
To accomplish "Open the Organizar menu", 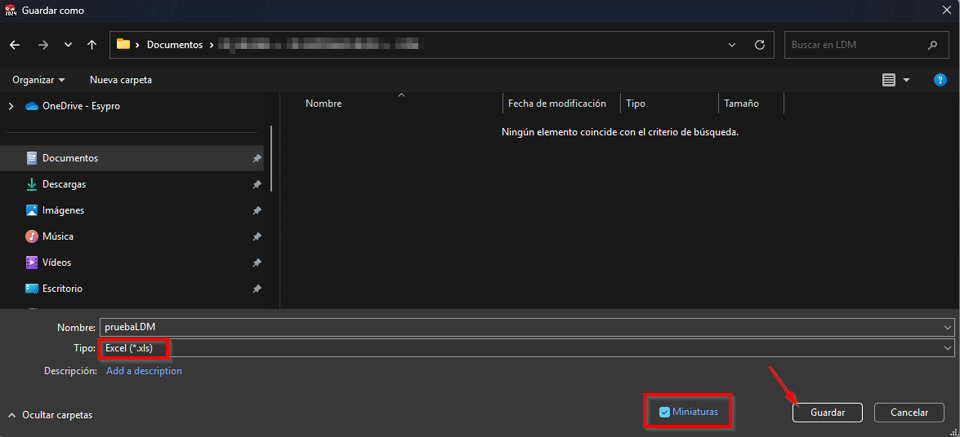I will [x=38, y=80].
